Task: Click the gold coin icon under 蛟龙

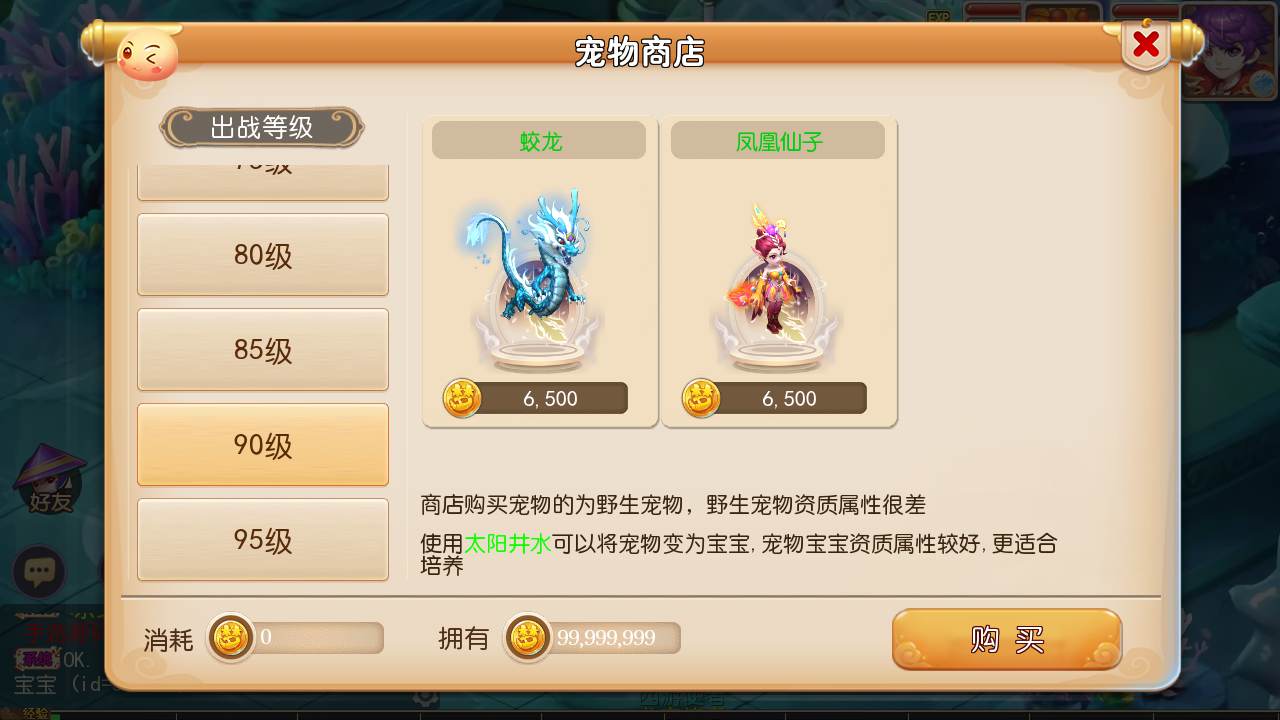Action: tap(462, 398)
